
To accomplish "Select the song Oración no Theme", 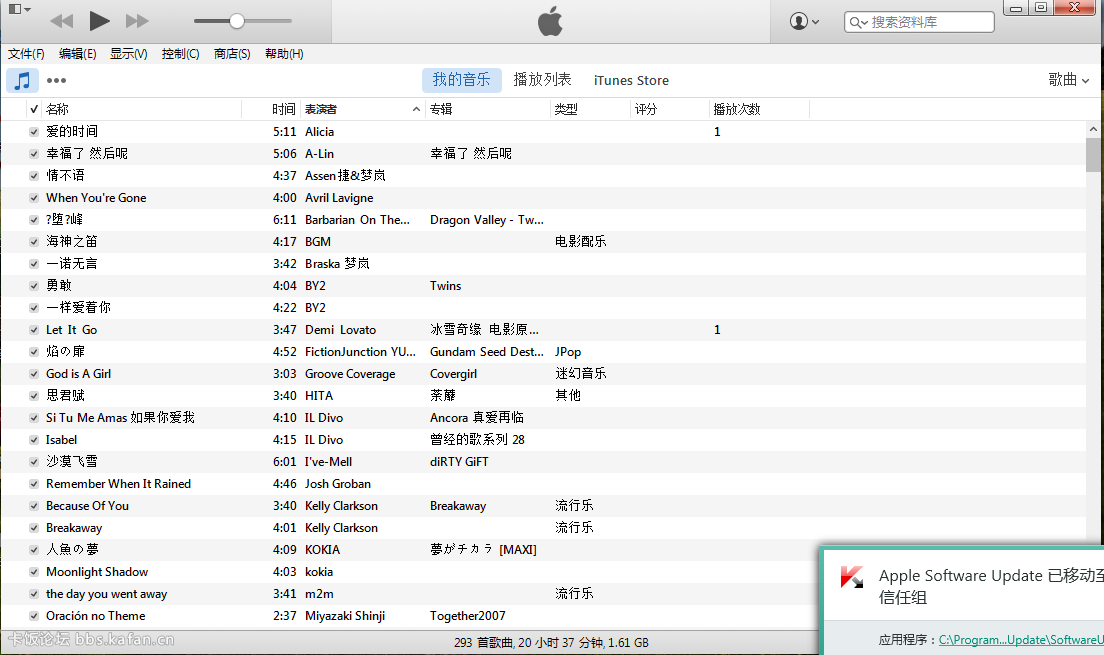I will (x=96, y=616).
